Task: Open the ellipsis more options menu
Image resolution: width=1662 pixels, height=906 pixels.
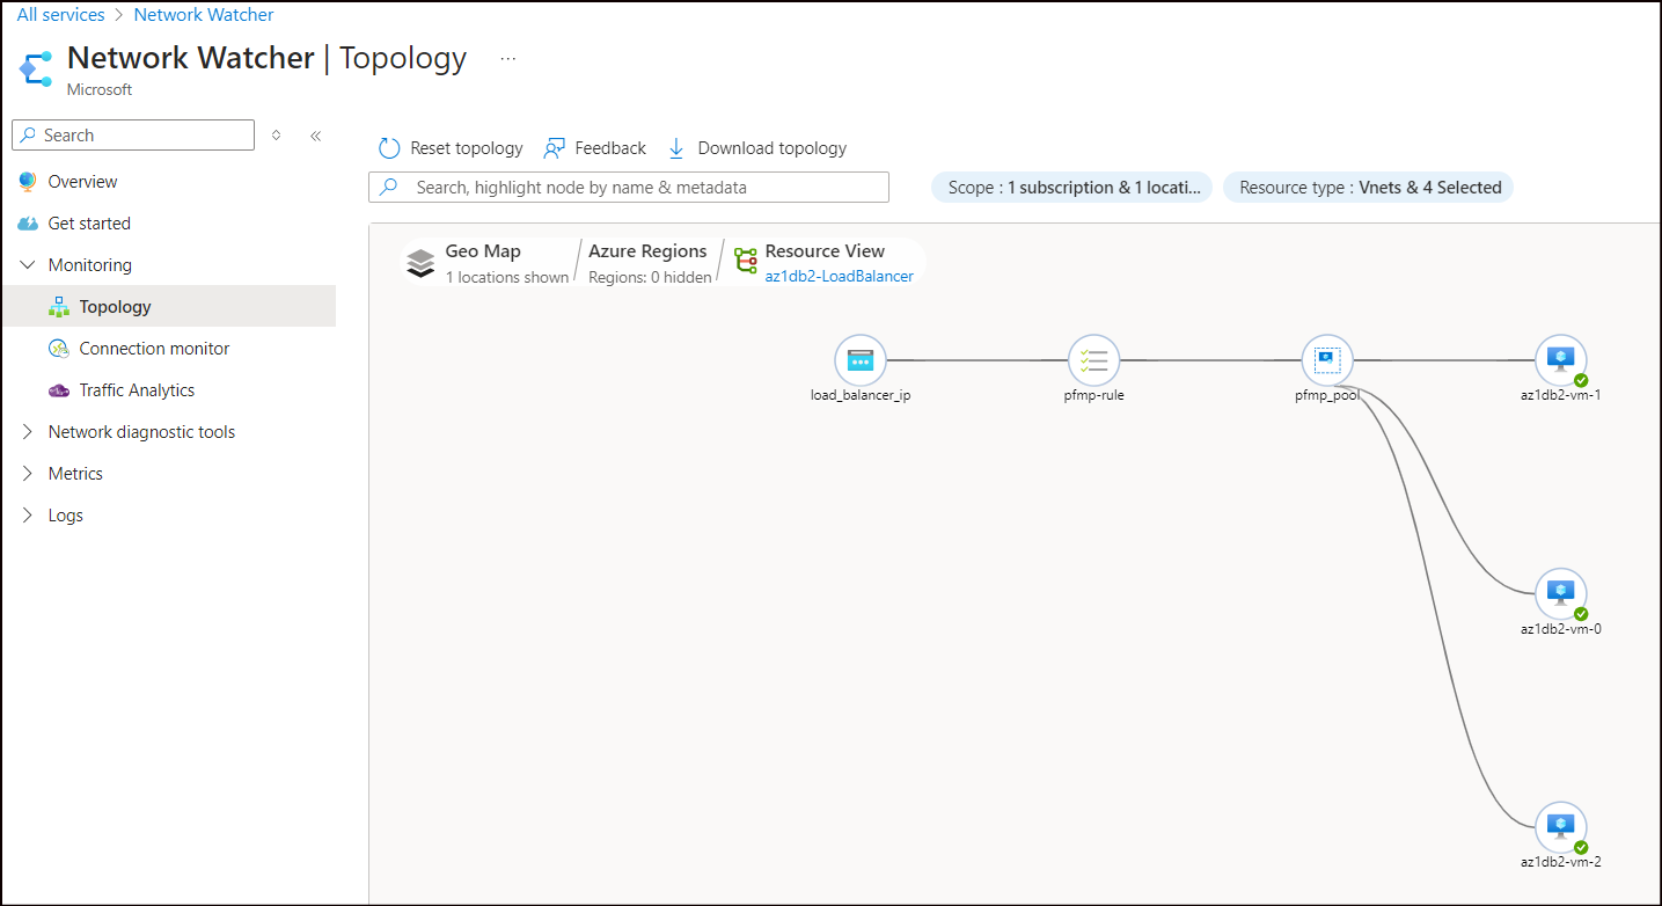Action: (508, 59)
